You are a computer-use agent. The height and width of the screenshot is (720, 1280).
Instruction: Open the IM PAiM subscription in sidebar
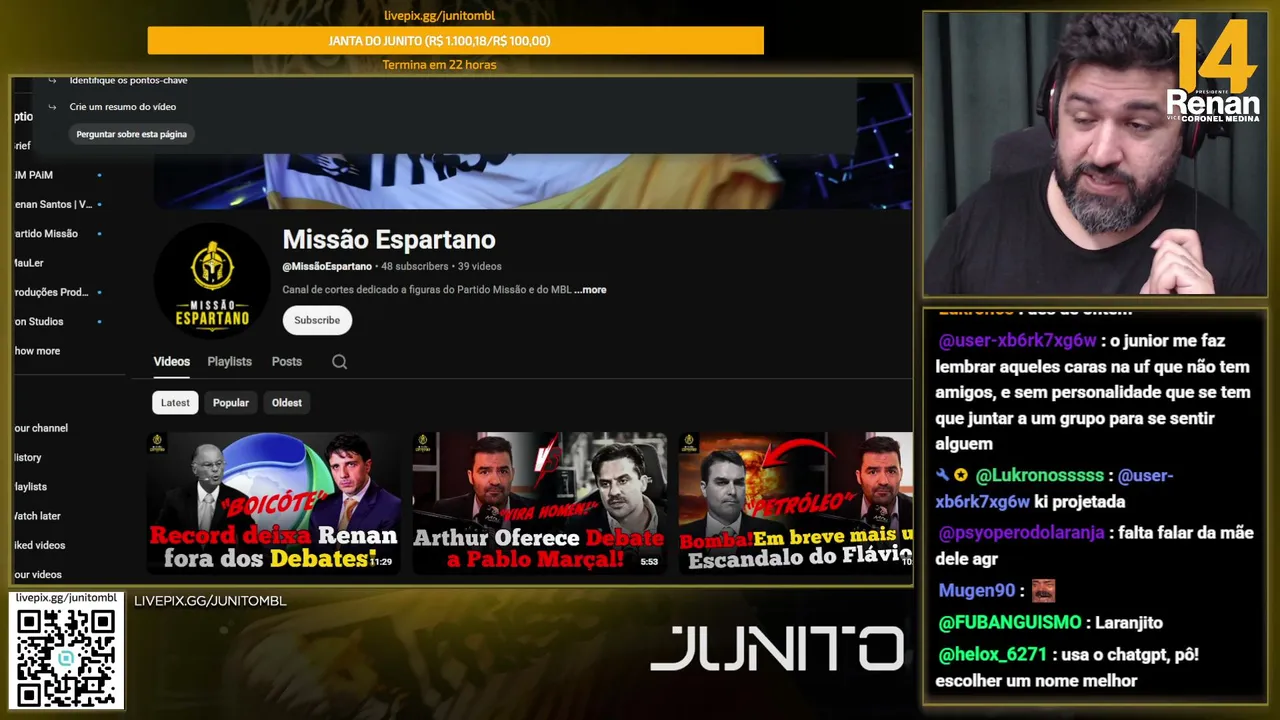pos(33,175)
